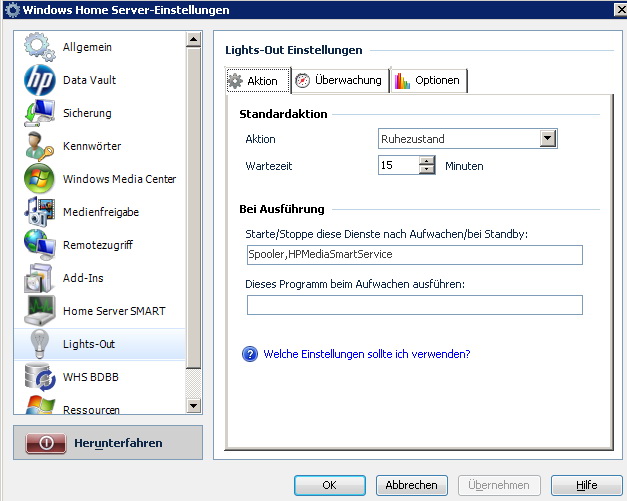
Task: Open Remotezugriff globe and monitor icon
Action: point(39,245)
